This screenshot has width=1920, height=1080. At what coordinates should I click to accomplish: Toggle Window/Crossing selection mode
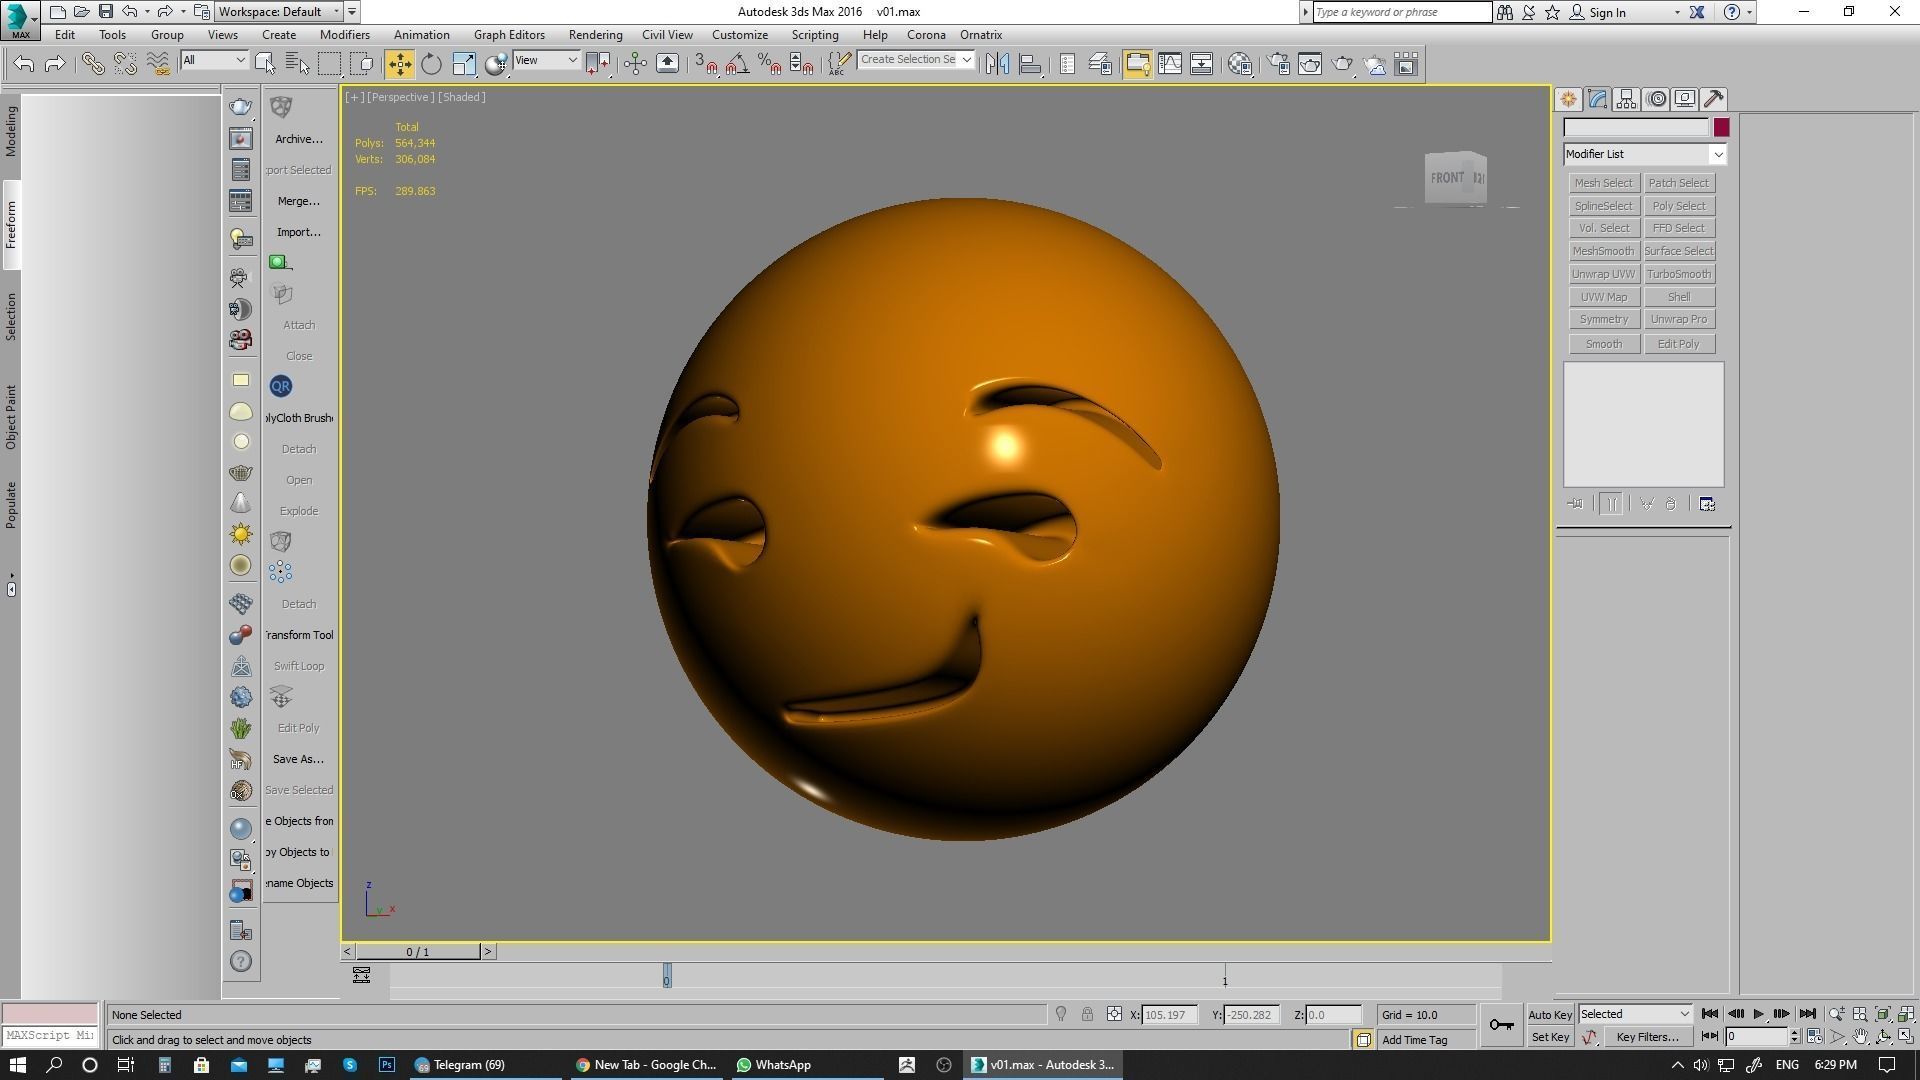pos(362,64)
